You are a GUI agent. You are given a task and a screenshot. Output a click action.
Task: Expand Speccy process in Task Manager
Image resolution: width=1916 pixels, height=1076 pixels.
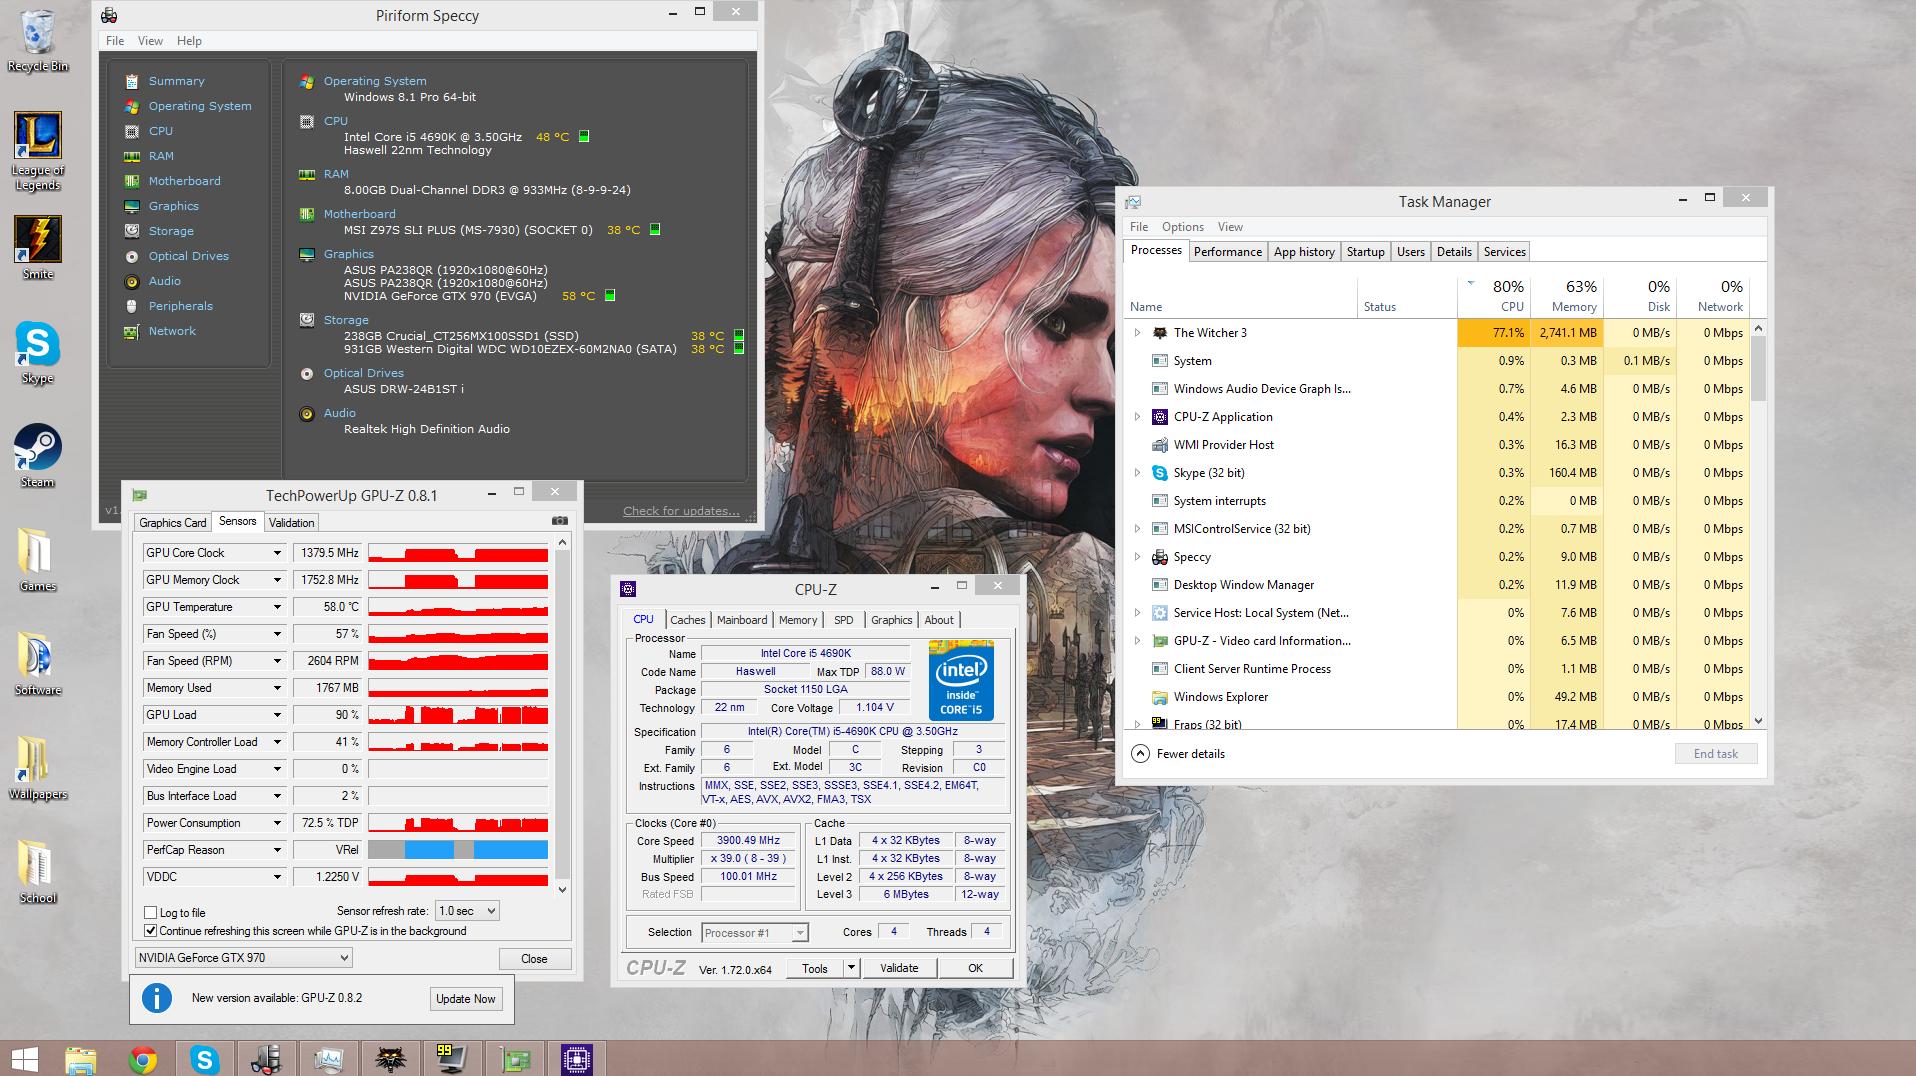tap(1137, 557)
